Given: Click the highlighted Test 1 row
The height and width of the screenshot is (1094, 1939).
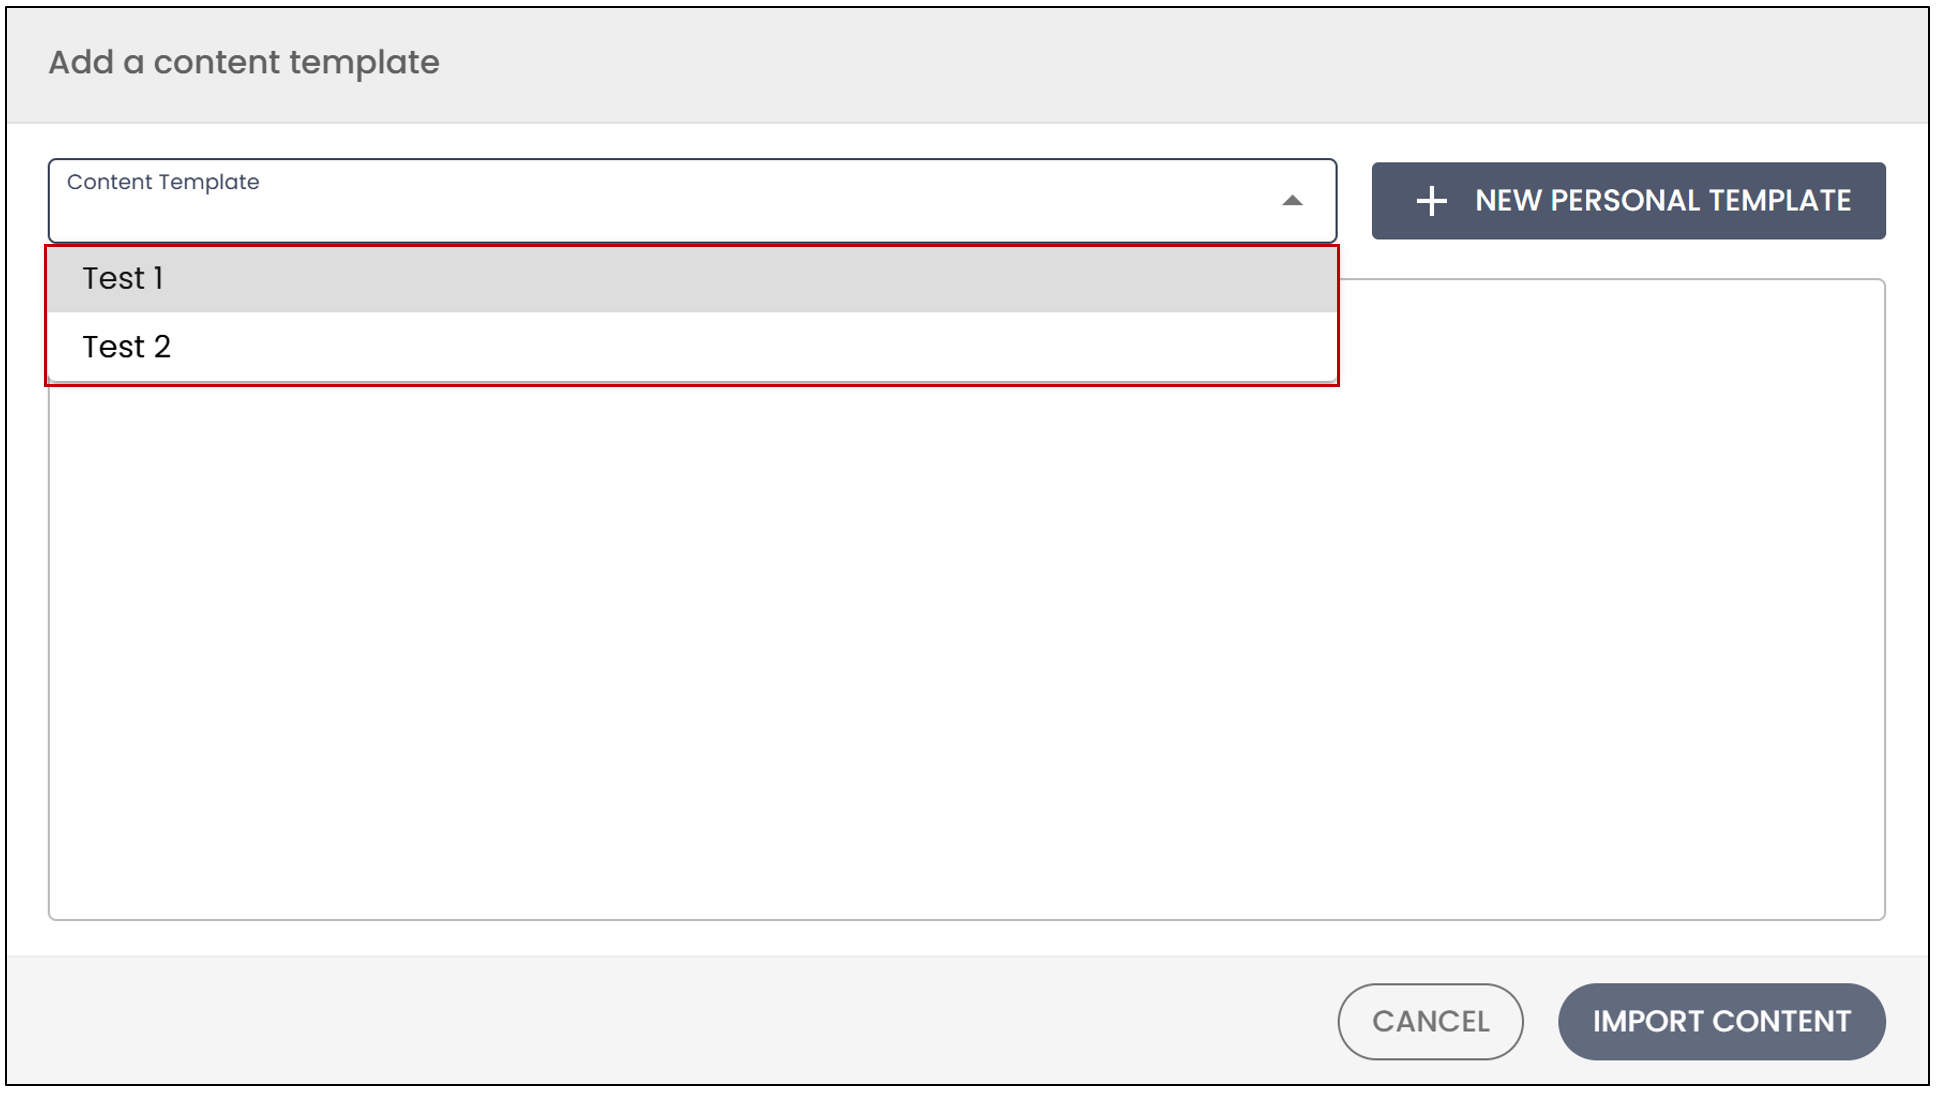Looking at the screenshot, I should coord(692,279).
